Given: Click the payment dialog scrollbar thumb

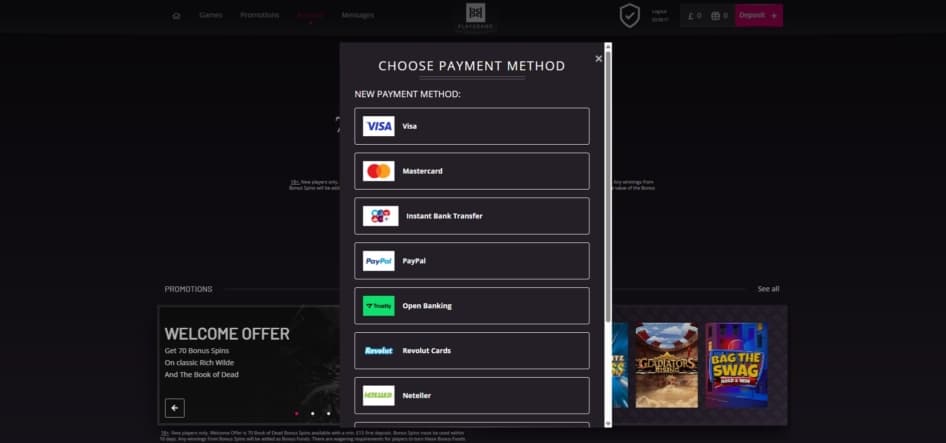Looking at the screenshot, I should (x=608, y=187).
